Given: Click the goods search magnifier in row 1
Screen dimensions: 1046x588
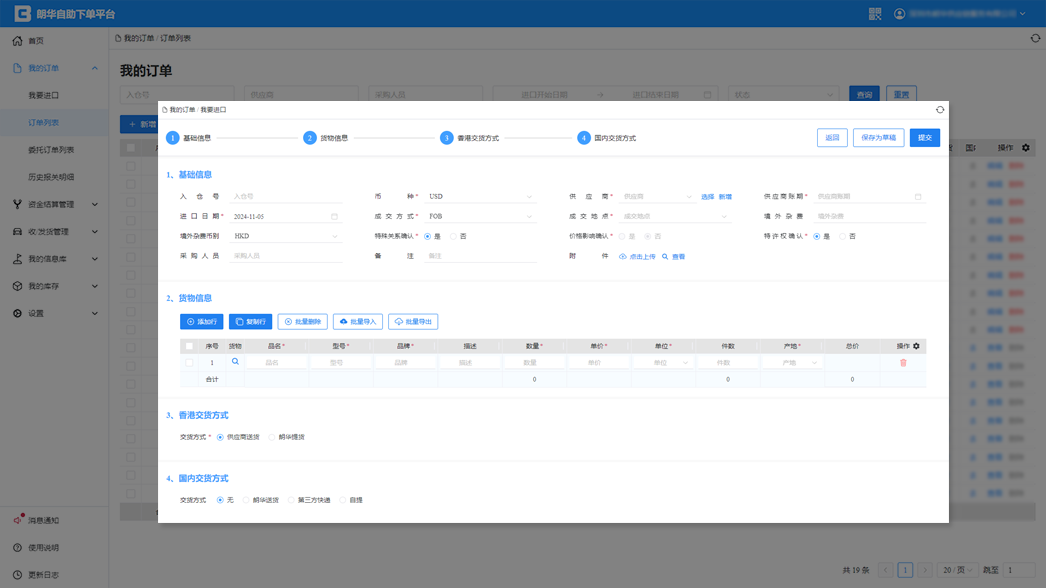Looking at the screenshot, I should (x=235, y=362).
